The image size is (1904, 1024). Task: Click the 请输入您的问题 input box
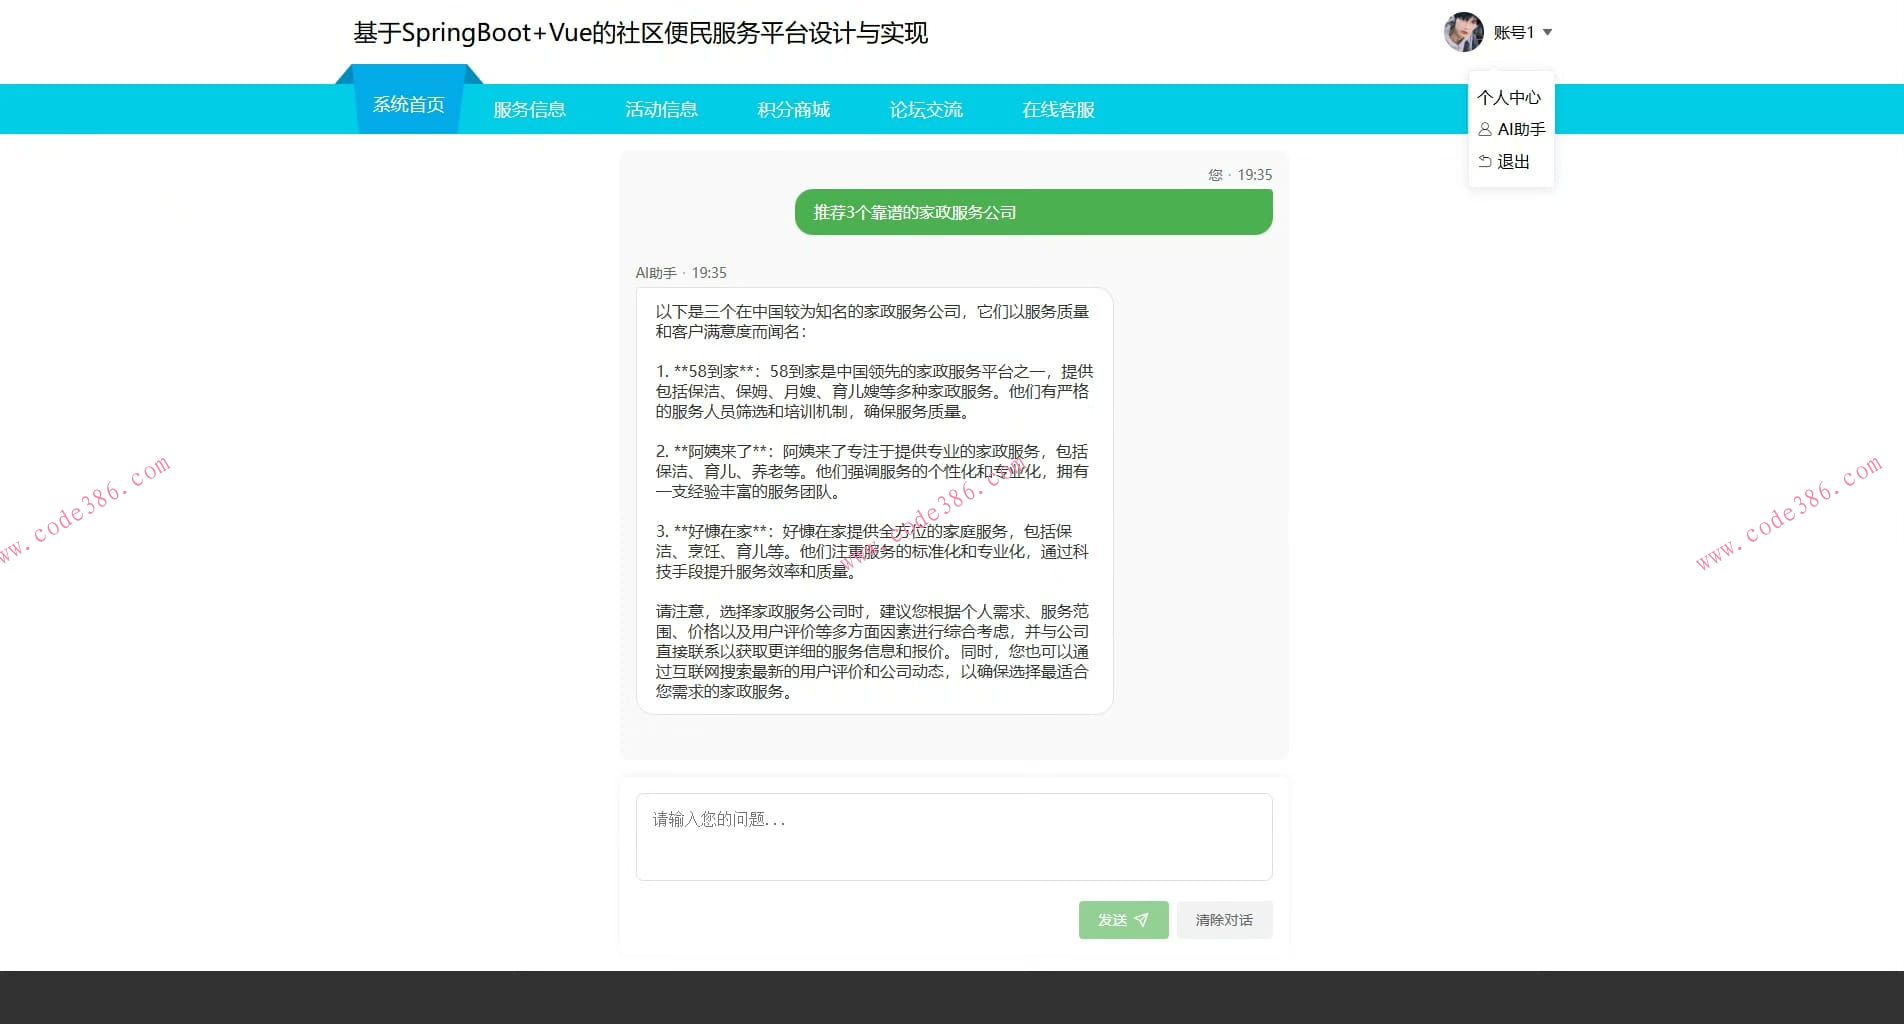point(953,836)
